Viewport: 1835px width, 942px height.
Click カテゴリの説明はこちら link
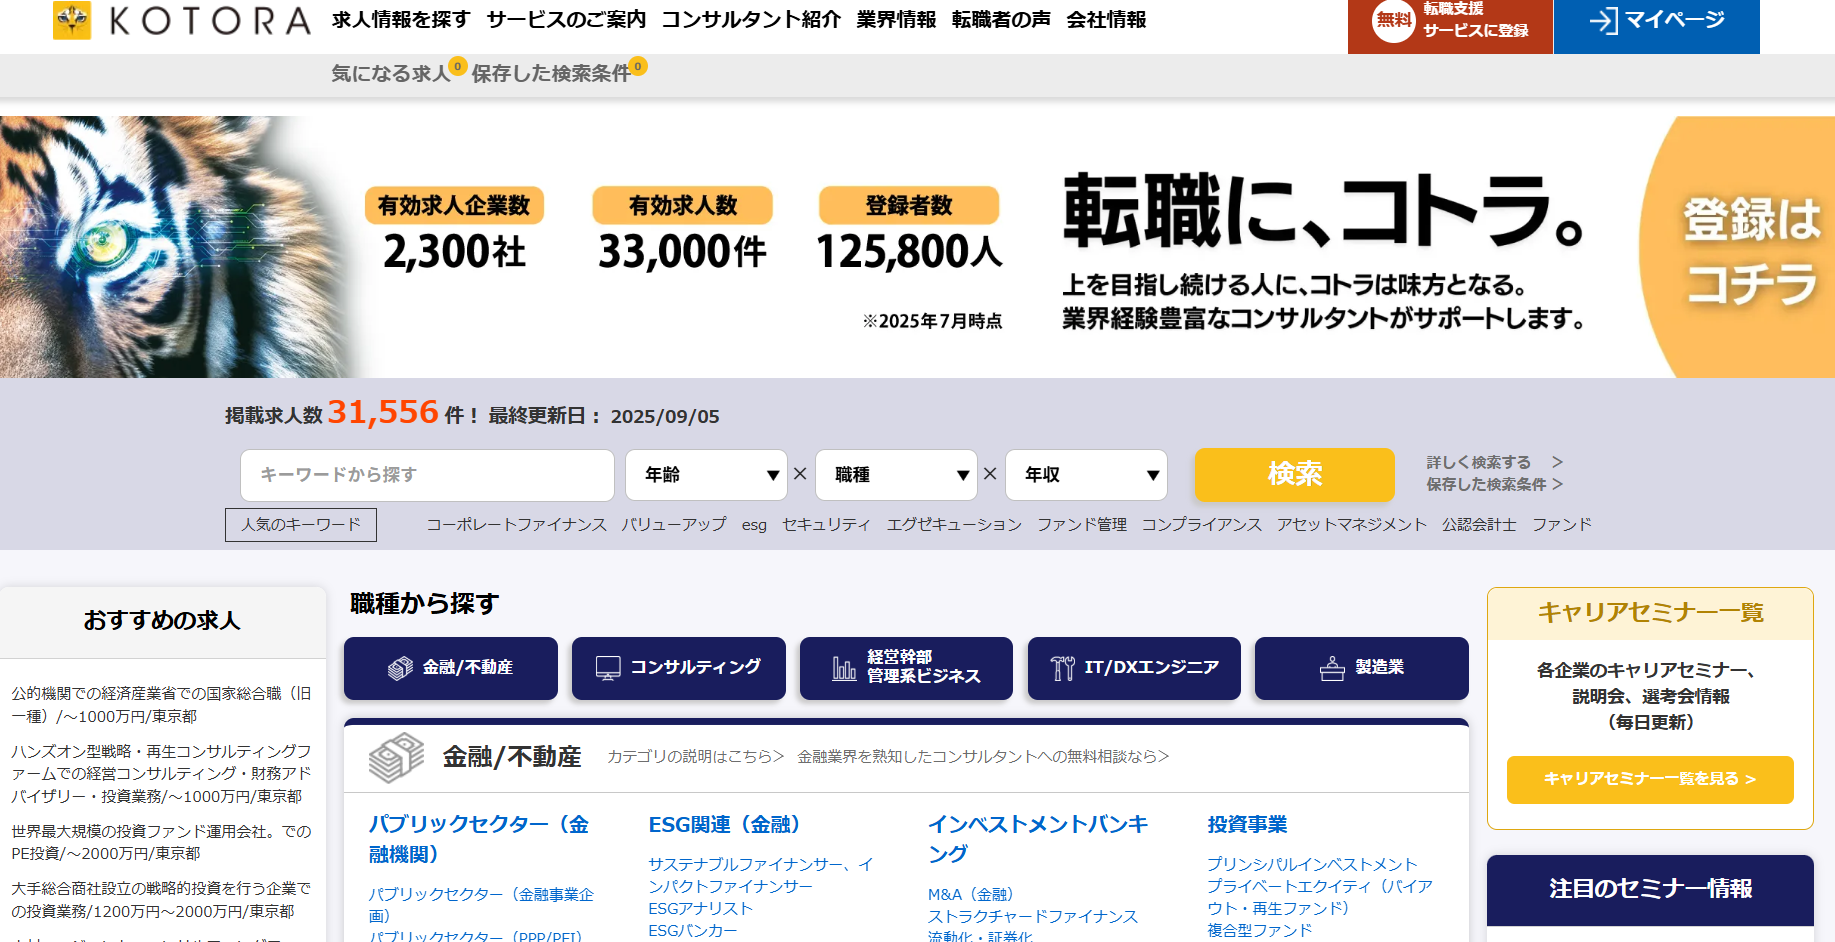[x=696, y=756]
